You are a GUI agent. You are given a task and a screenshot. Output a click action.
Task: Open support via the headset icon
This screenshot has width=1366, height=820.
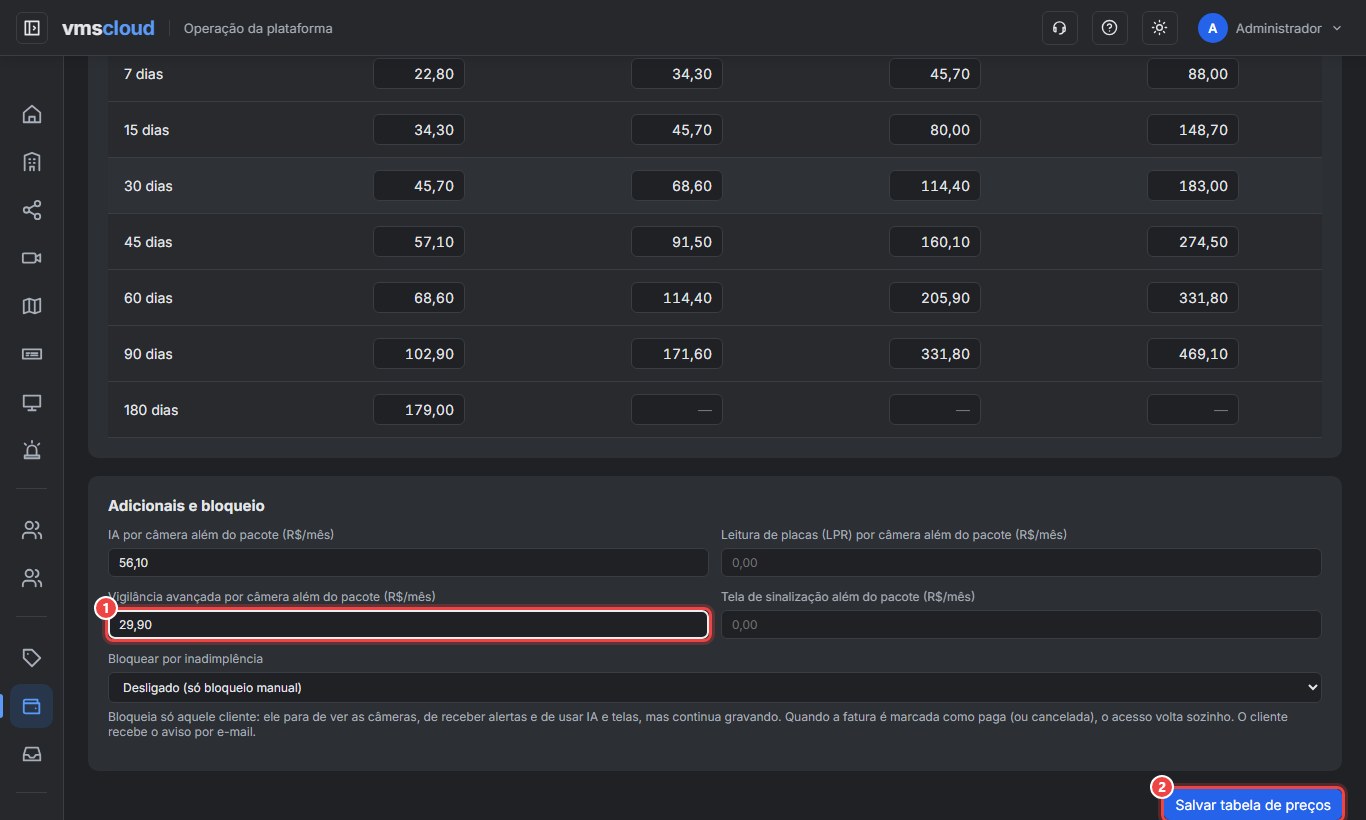(1059, 28)
